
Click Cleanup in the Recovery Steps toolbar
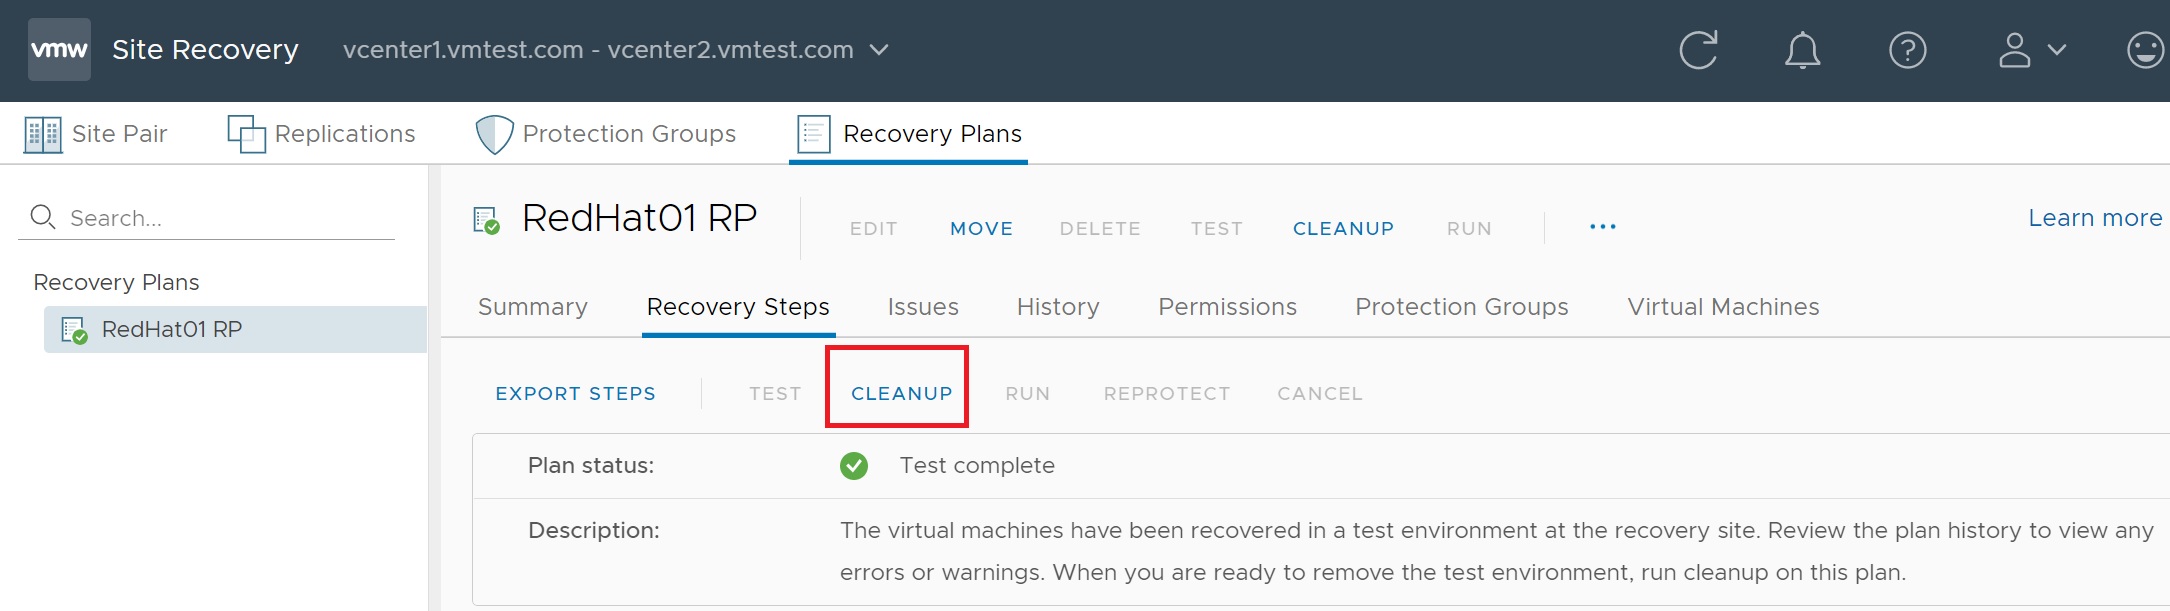point(901,393)
